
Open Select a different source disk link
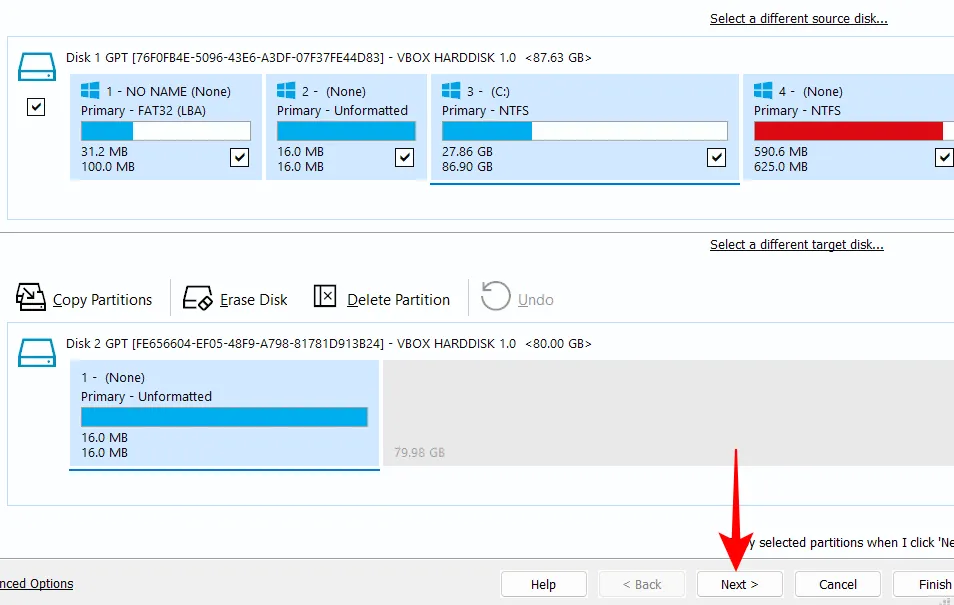coord(798,19)
